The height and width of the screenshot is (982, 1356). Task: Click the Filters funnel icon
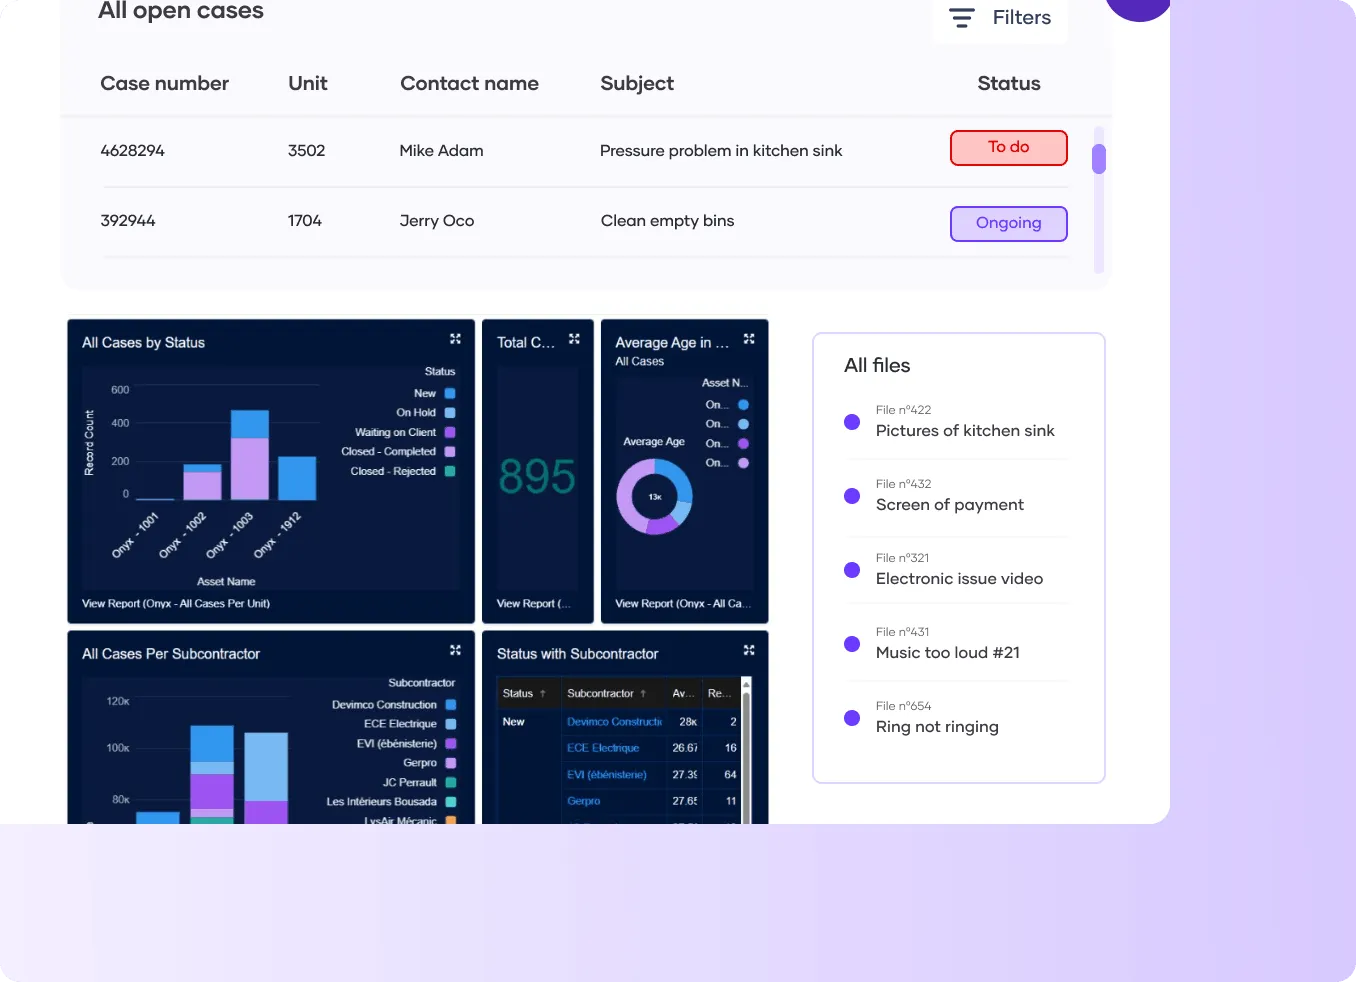961,17
